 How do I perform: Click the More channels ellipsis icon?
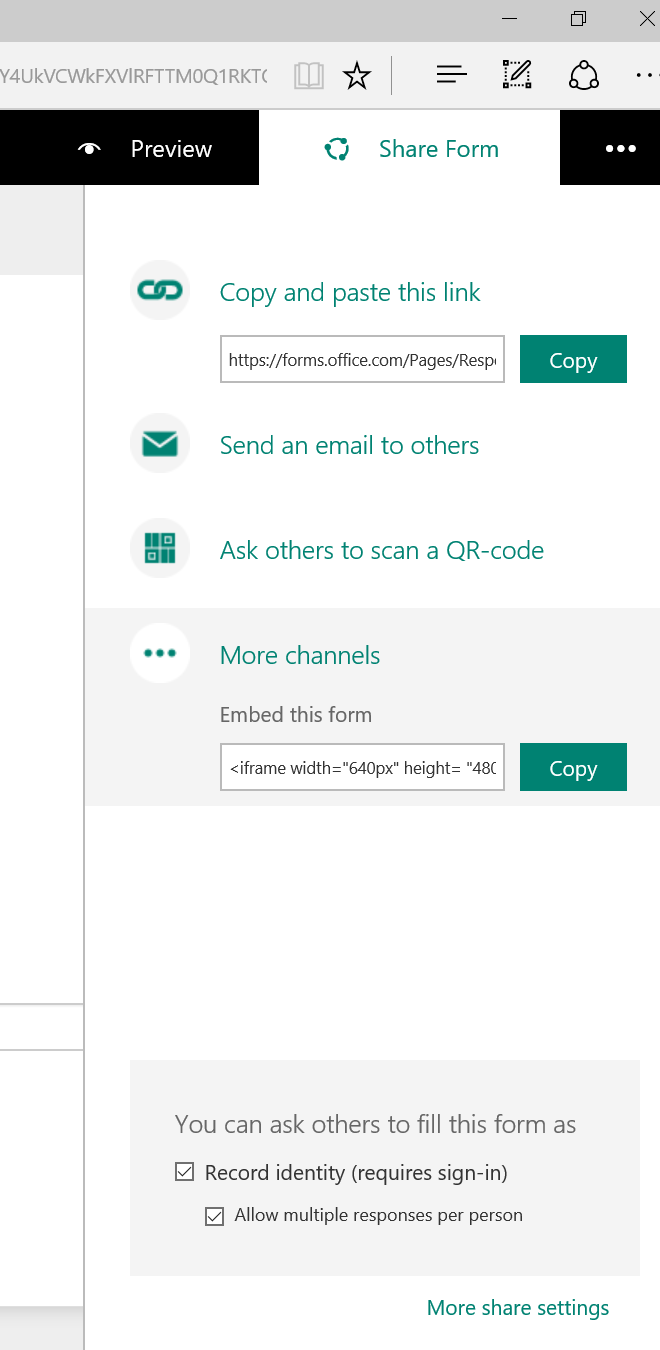pyautogui.click(x=160, y=653)
